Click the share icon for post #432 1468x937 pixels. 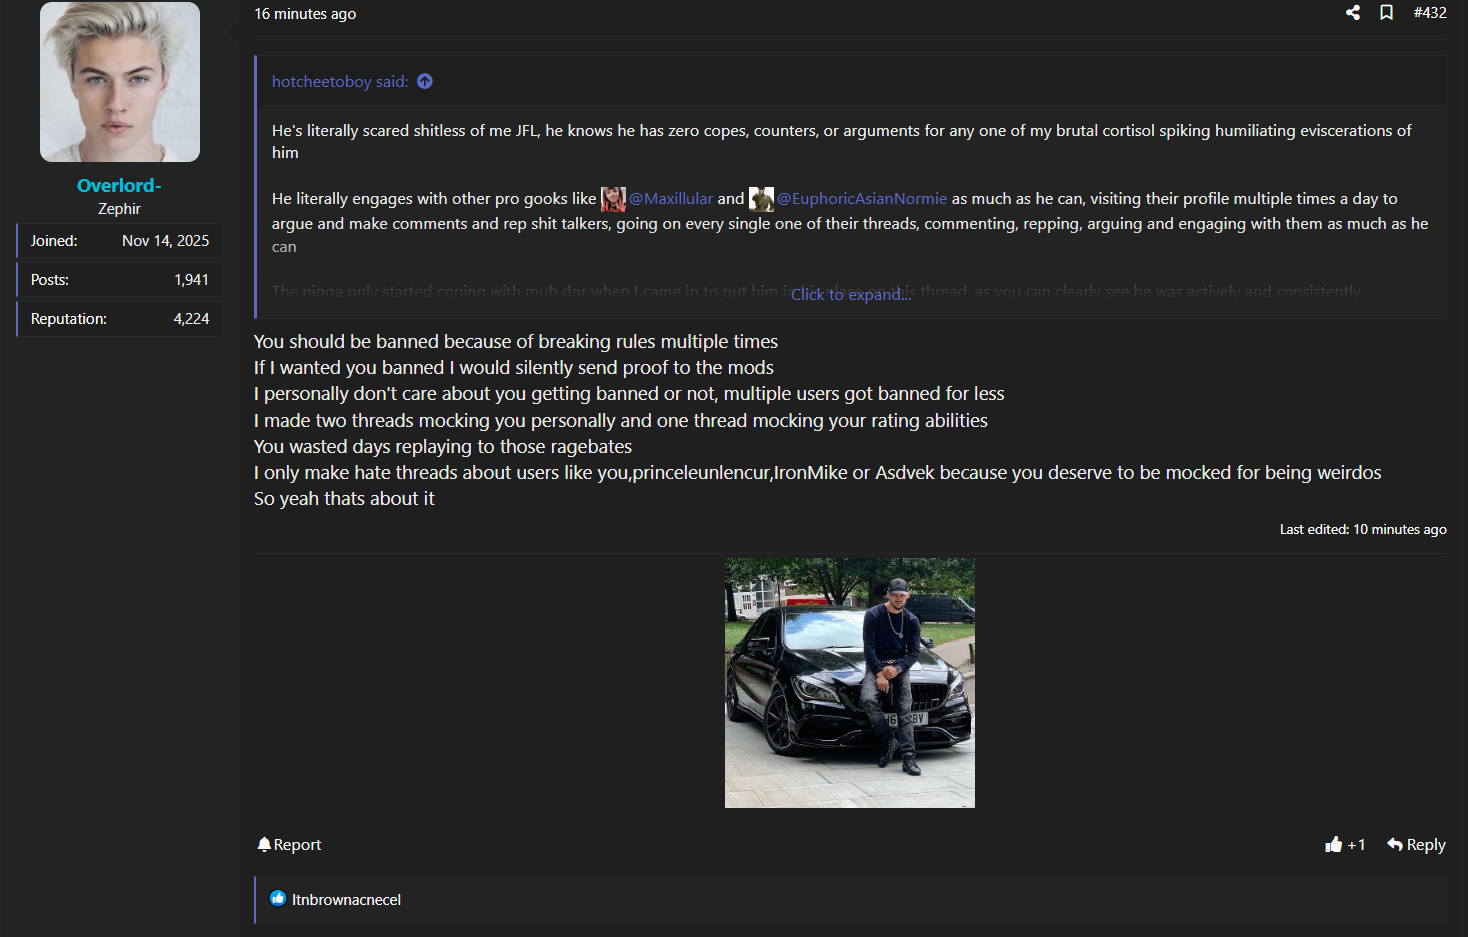(1353, 13)
